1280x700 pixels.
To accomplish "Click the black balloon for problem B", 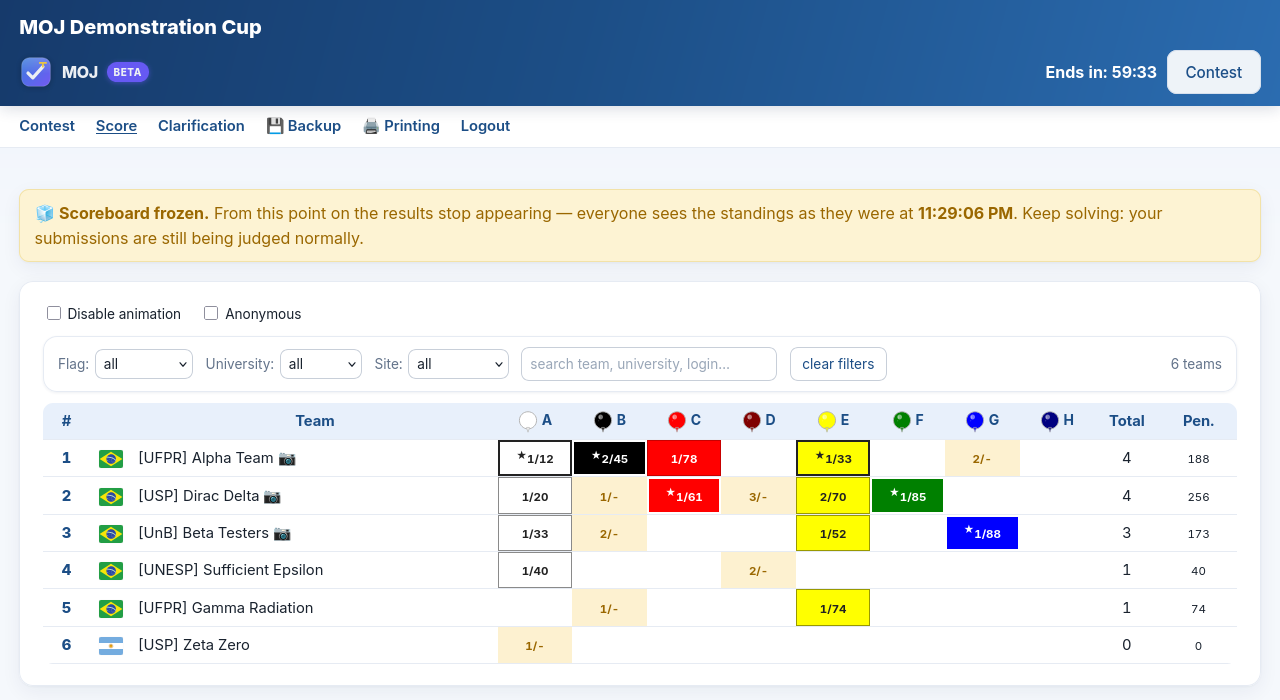I will click(x=603, y=421).
